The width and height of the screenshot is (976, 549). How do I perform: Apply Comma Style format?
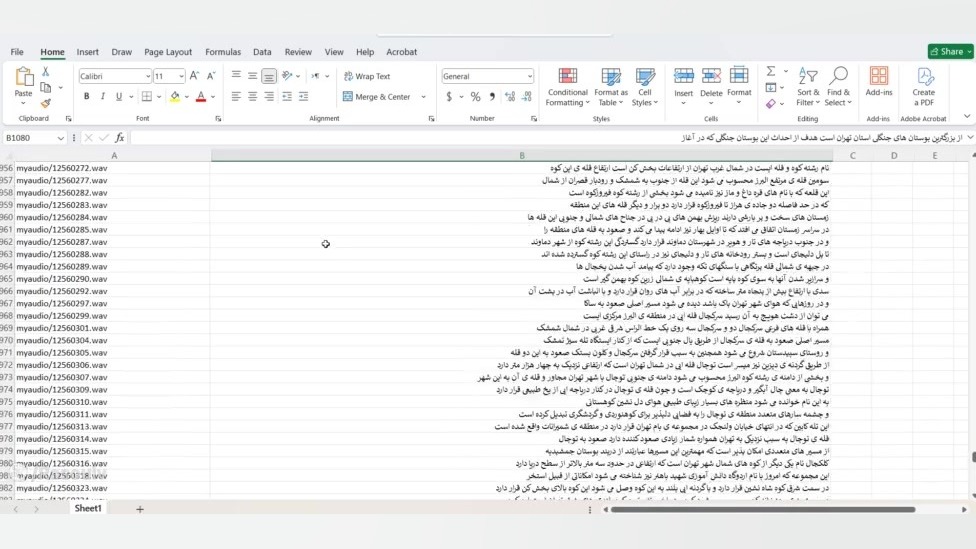coord(492,96)
